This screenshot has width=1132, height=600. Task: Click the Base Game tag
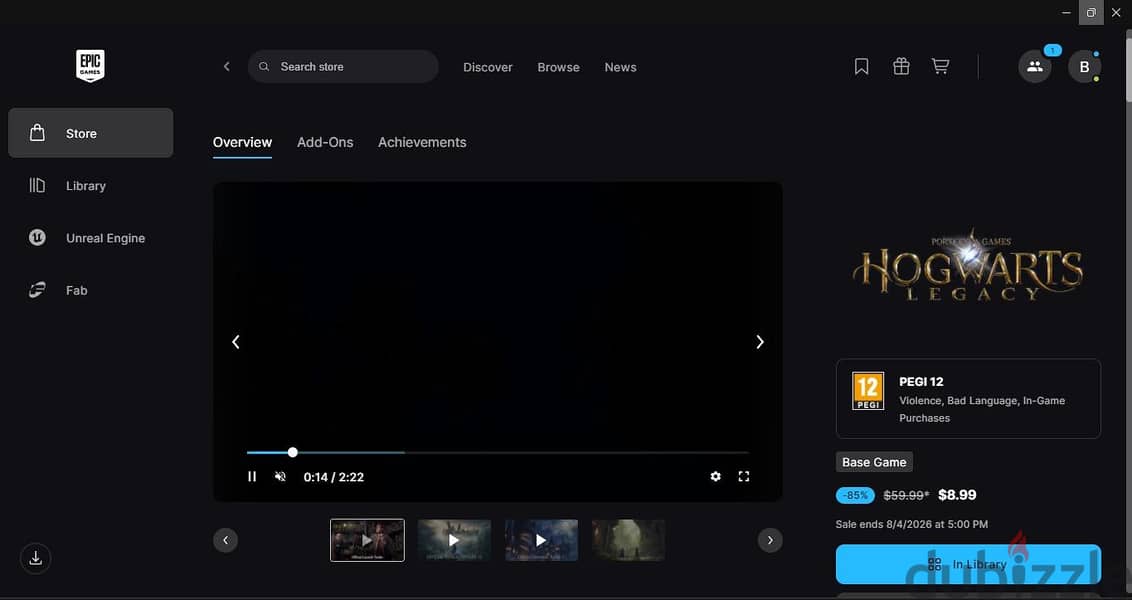874,462
